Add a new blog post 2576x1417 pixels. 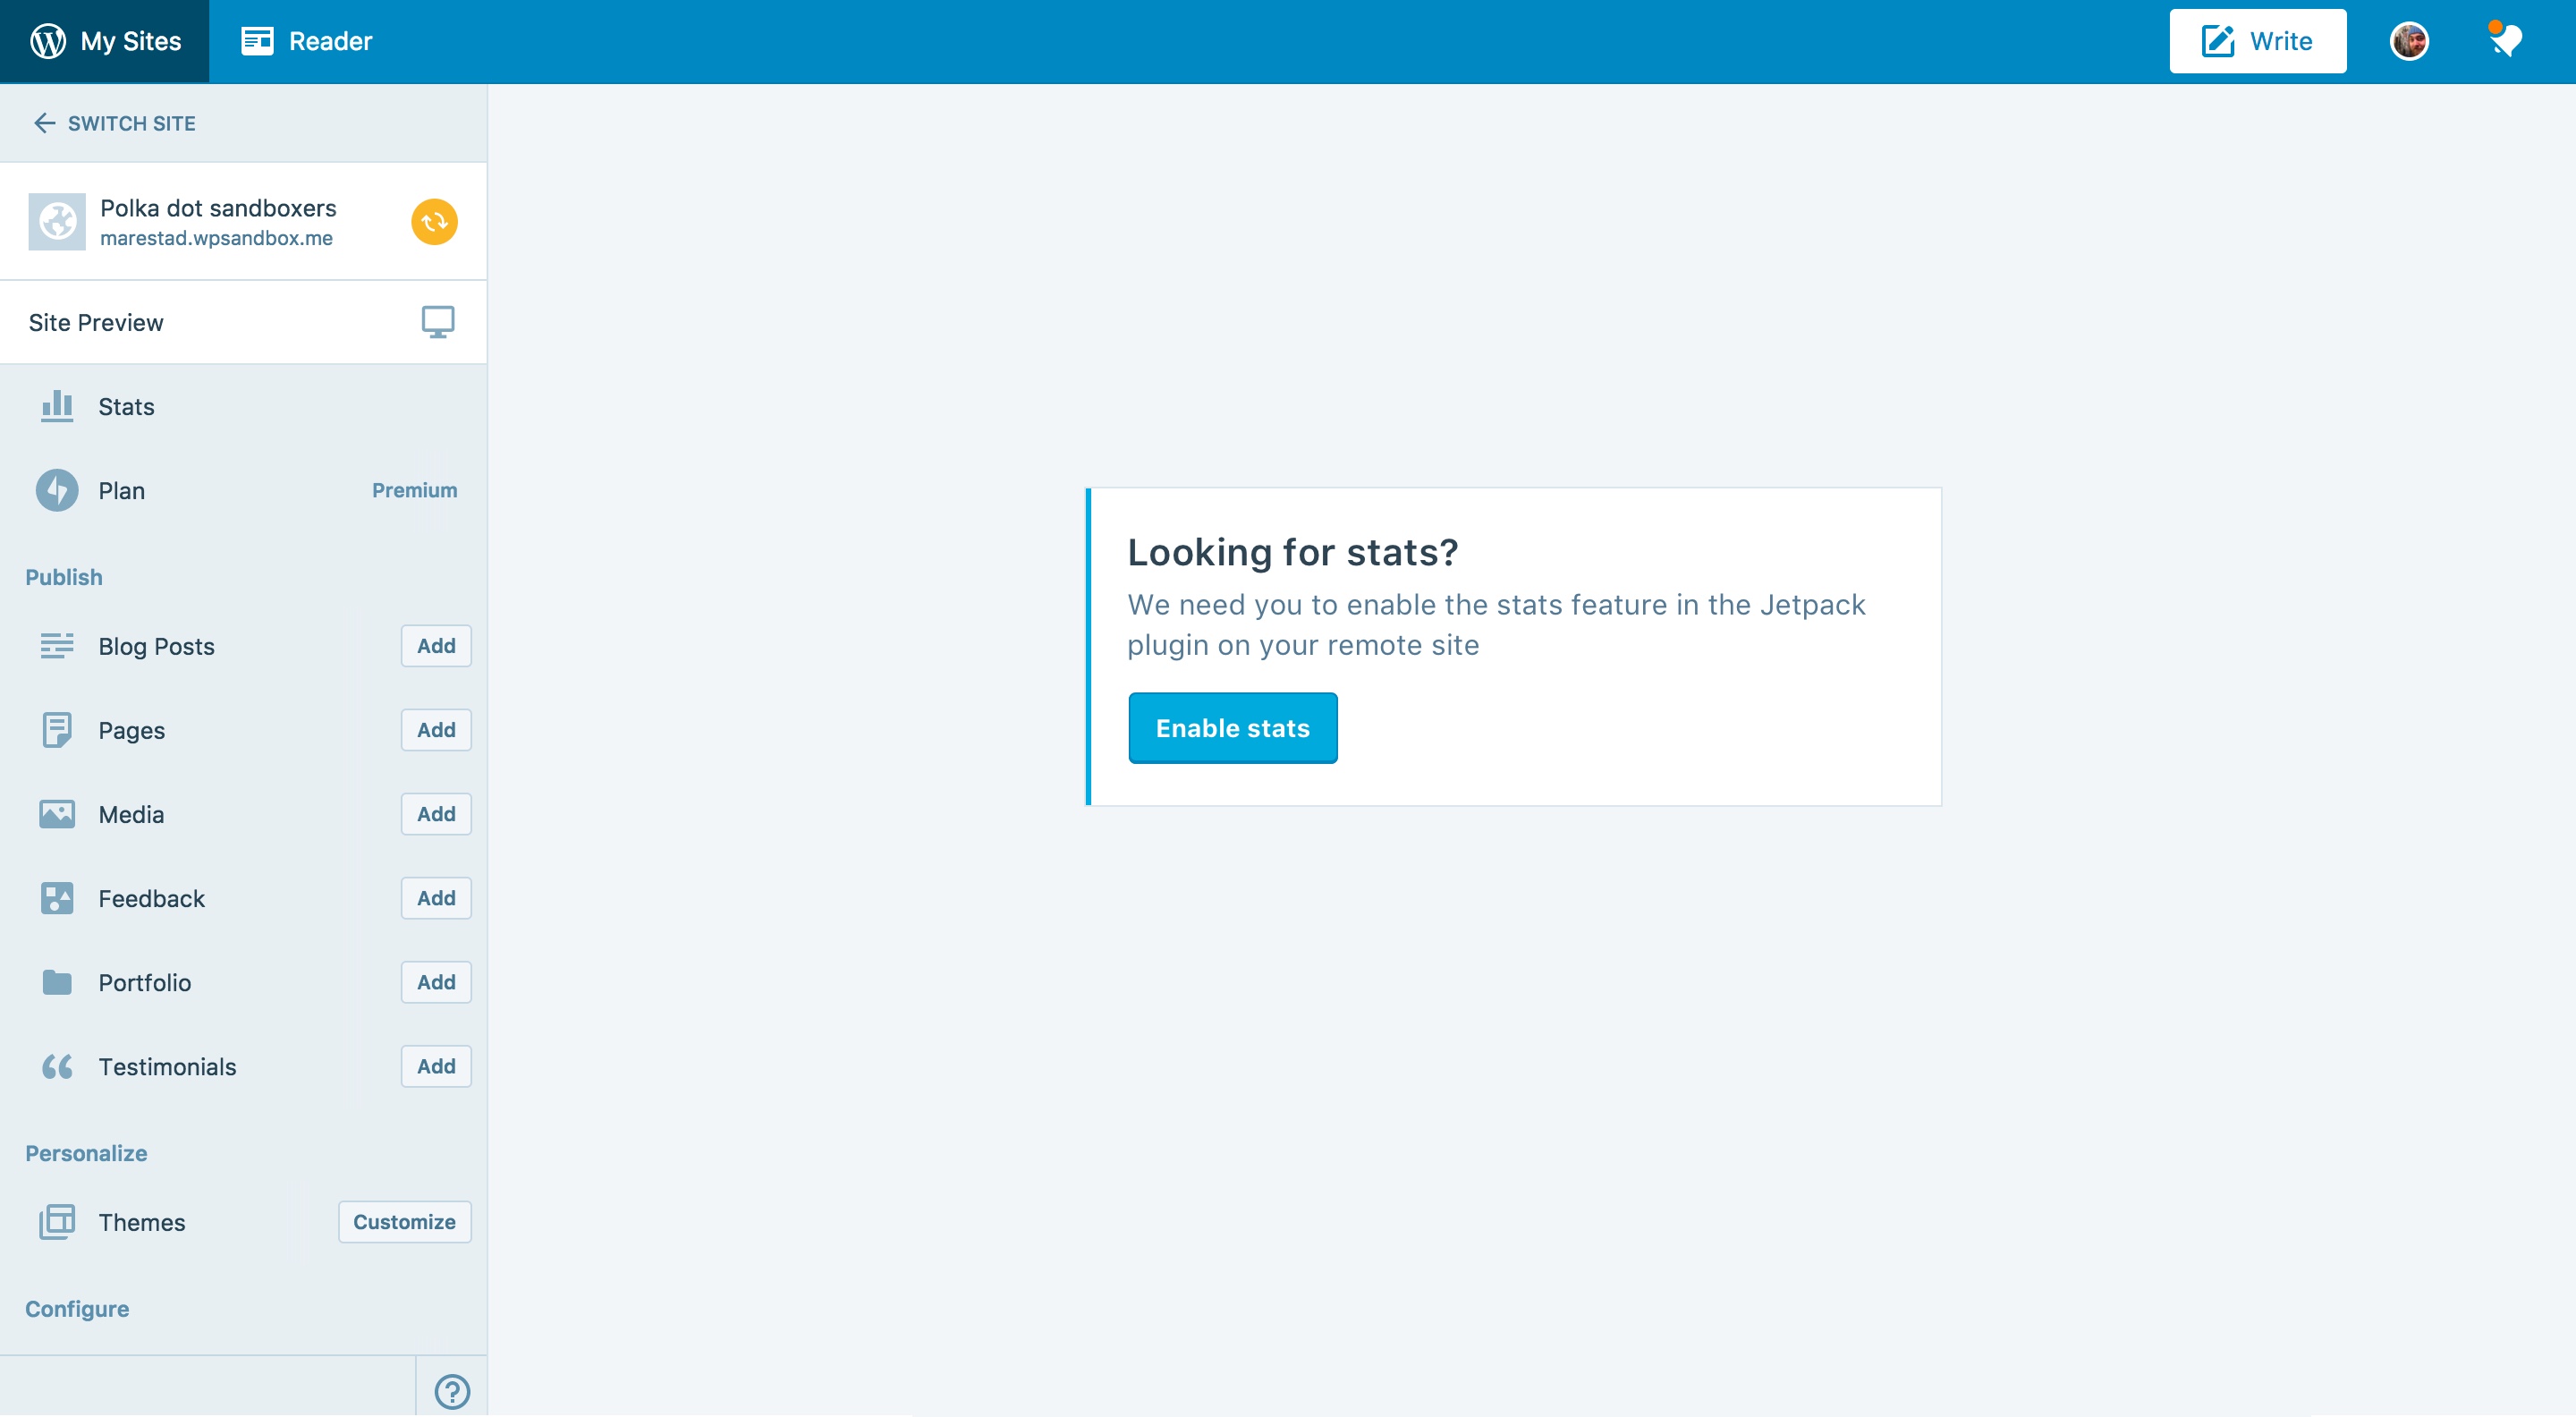(x=436, y=646)
